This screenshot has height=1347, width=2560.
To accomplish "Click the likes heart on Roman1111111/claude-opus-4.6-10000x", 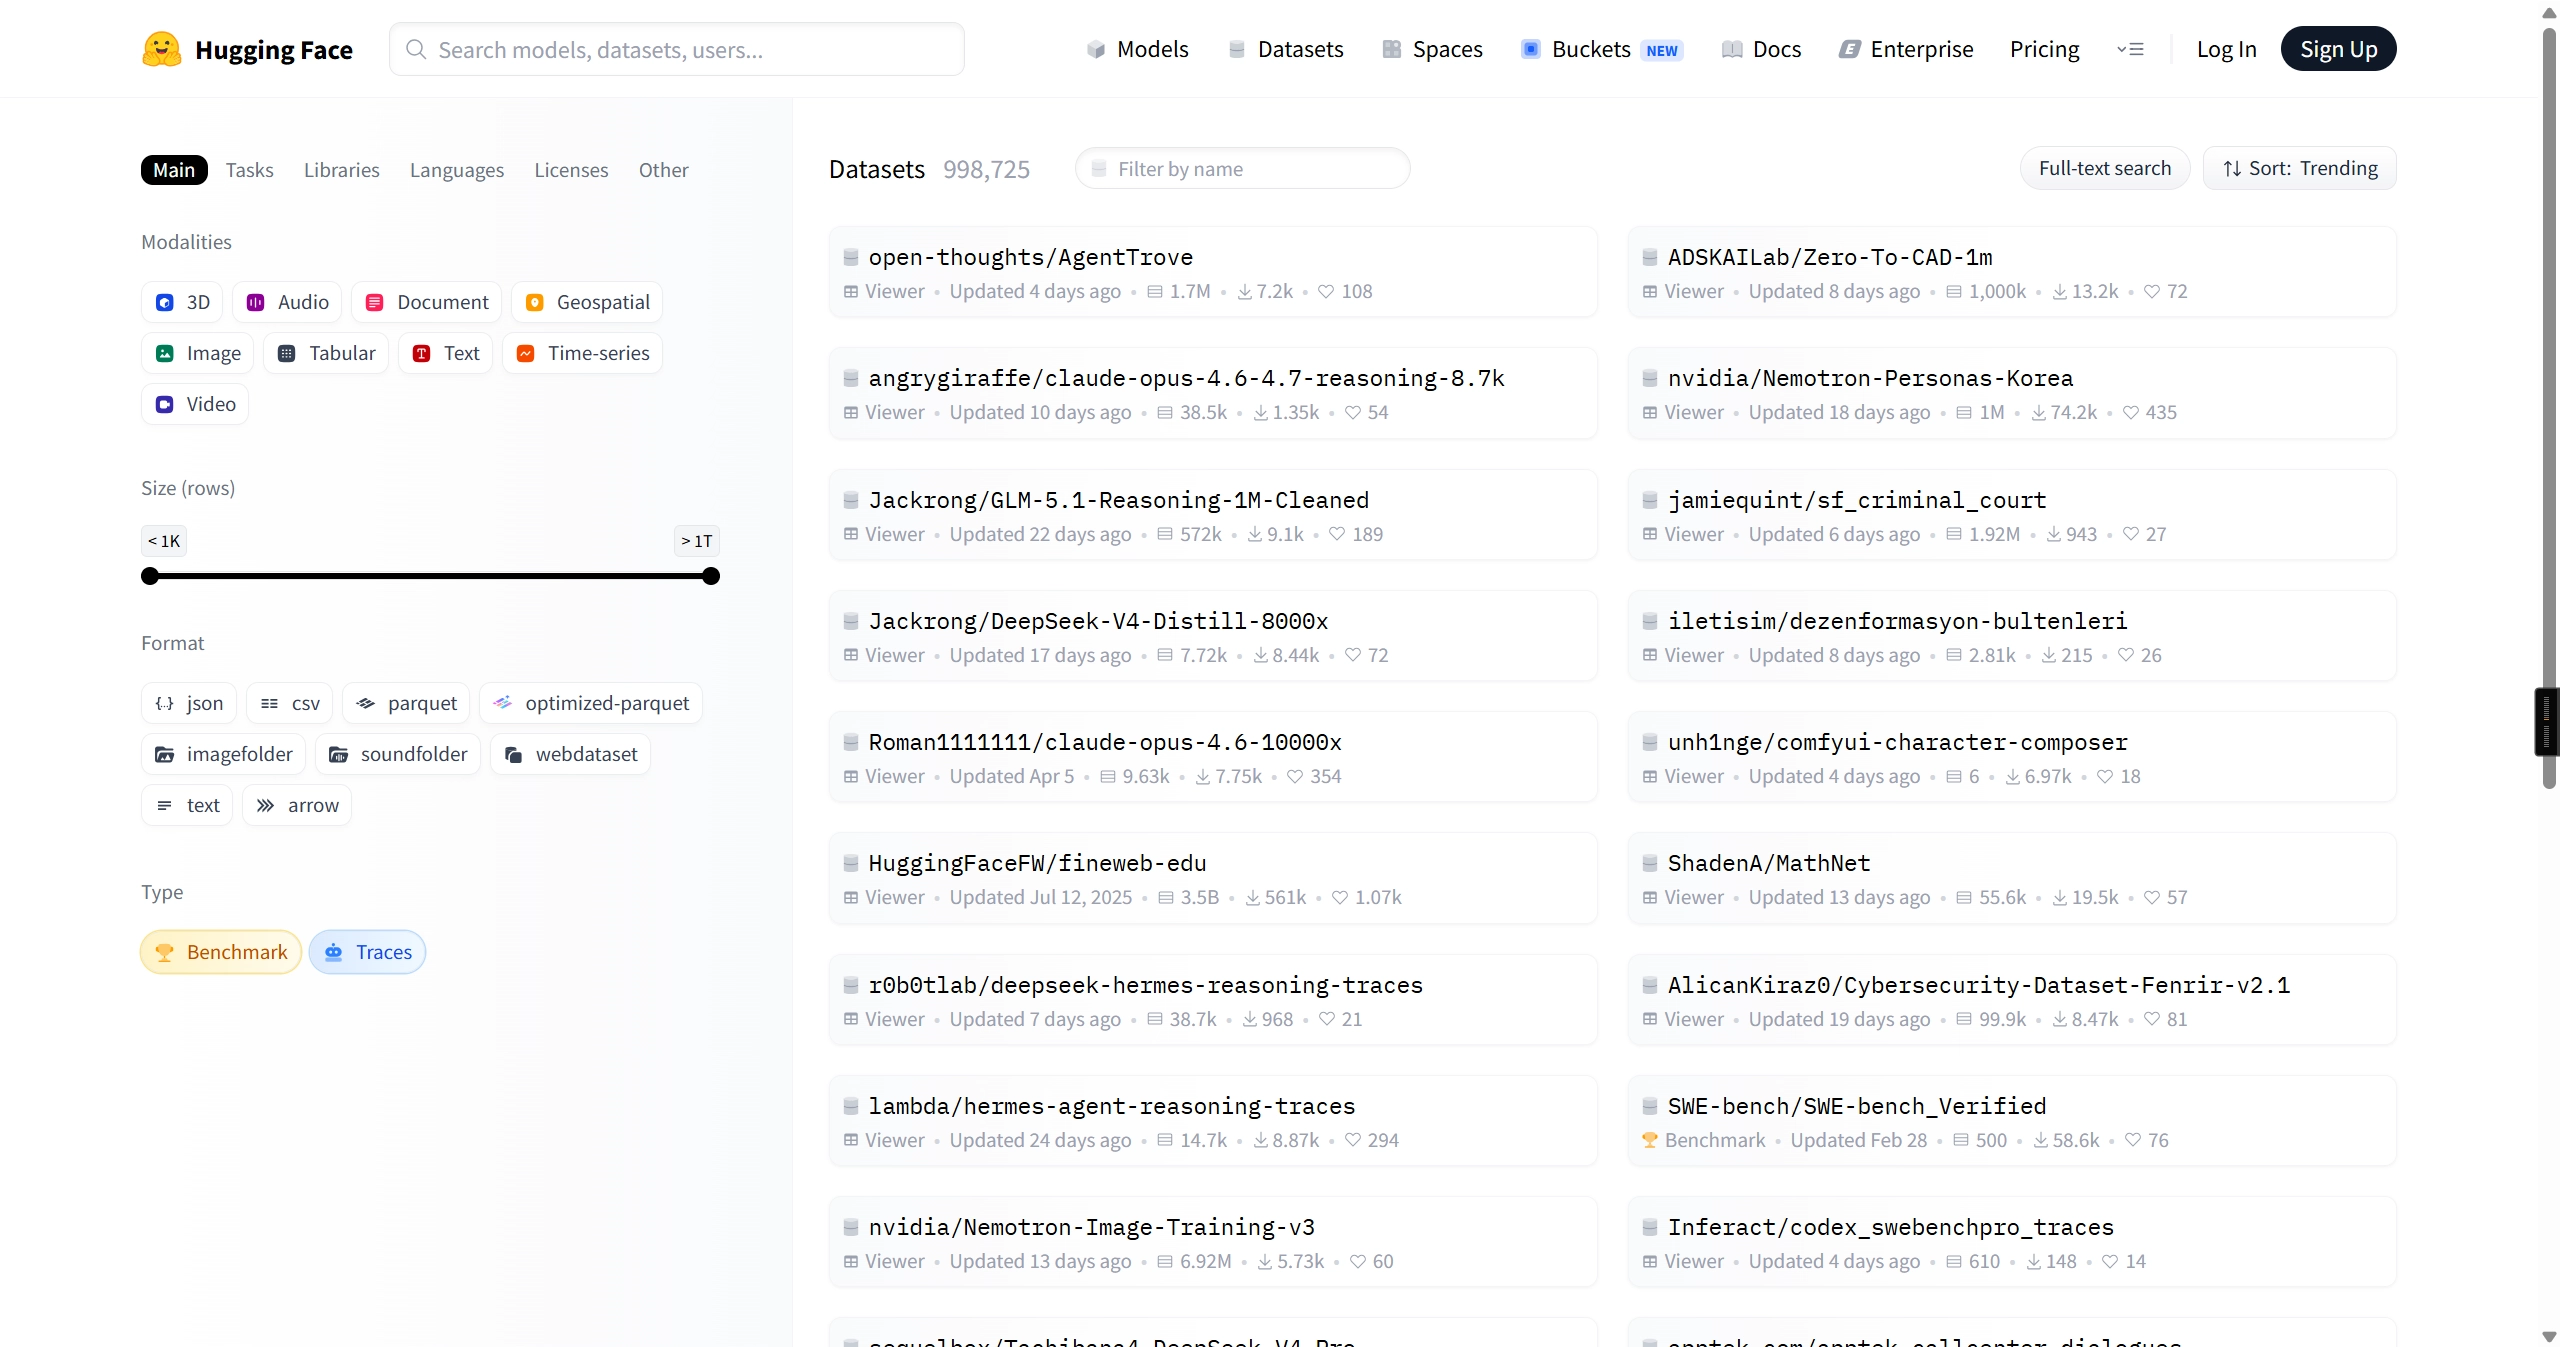I will tap(1295, 776).
